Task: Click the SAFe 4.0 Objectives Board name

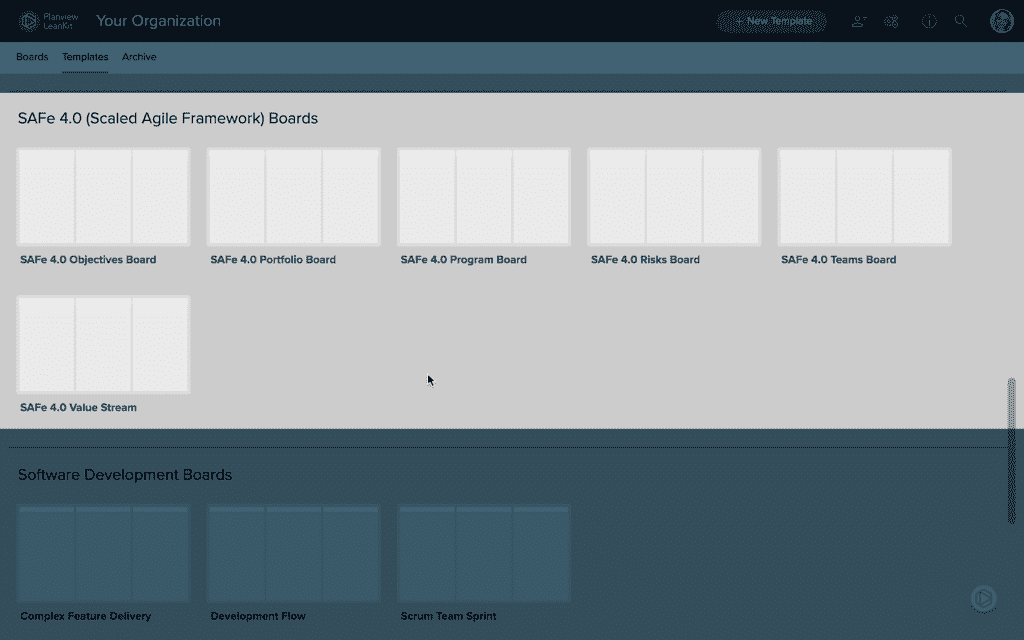Action: click(88, 259)
